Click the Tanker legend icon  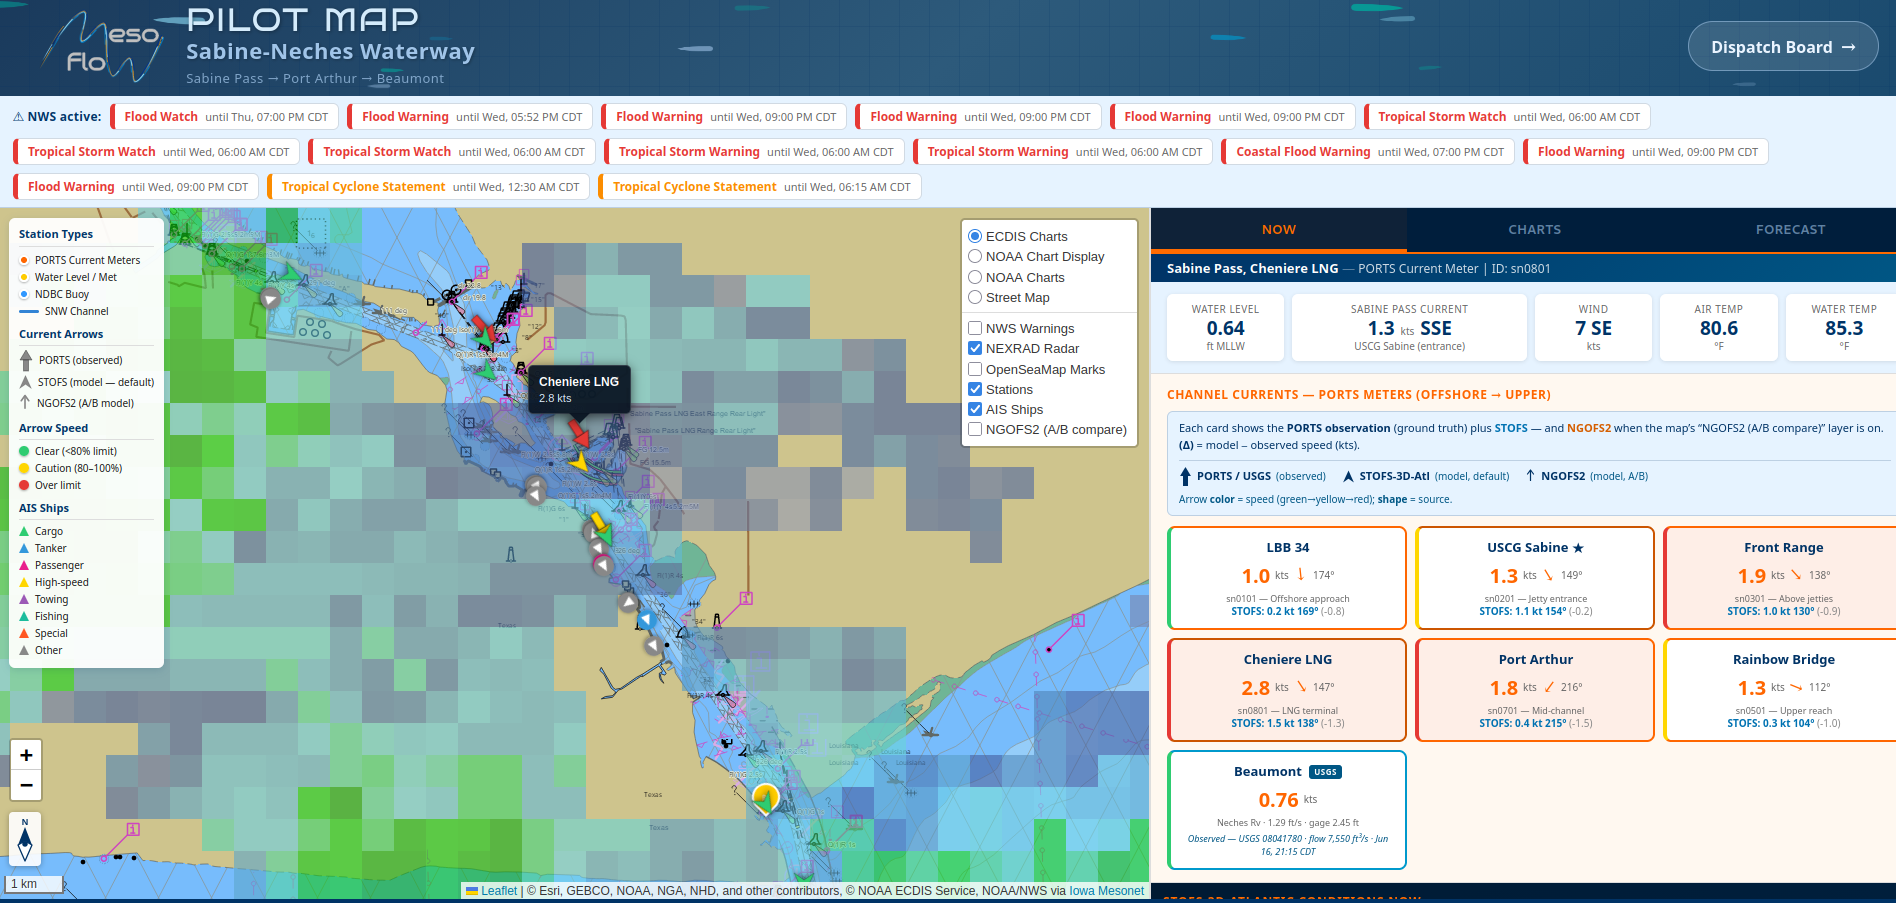click(24, 548)
